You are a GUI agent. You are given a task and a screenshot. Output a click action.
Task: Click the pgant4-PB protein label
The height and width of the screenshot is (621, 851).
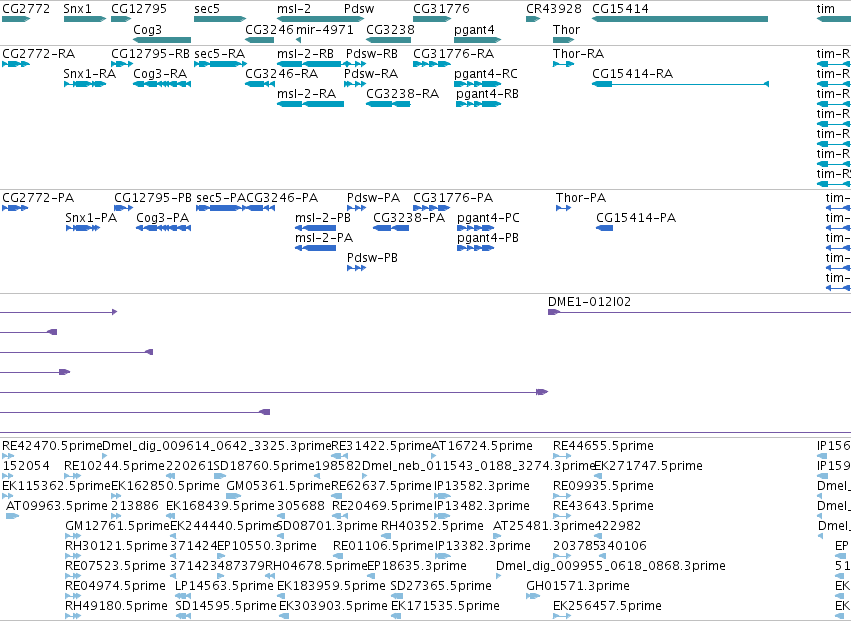[488, 238]
